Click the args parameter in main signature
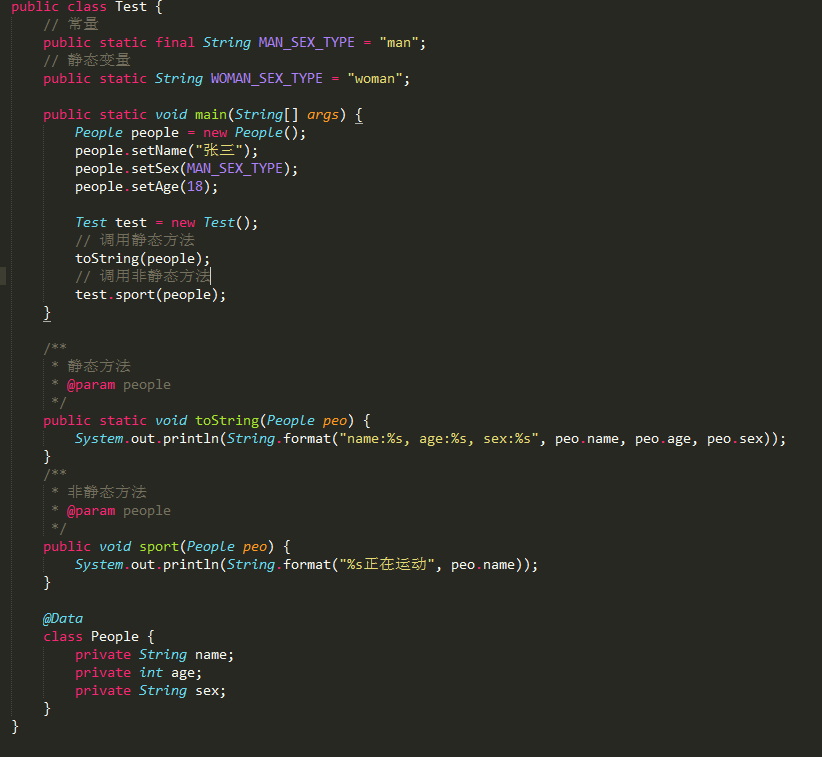The height and width of the screenshot is (757, 822). pos(322,114)
